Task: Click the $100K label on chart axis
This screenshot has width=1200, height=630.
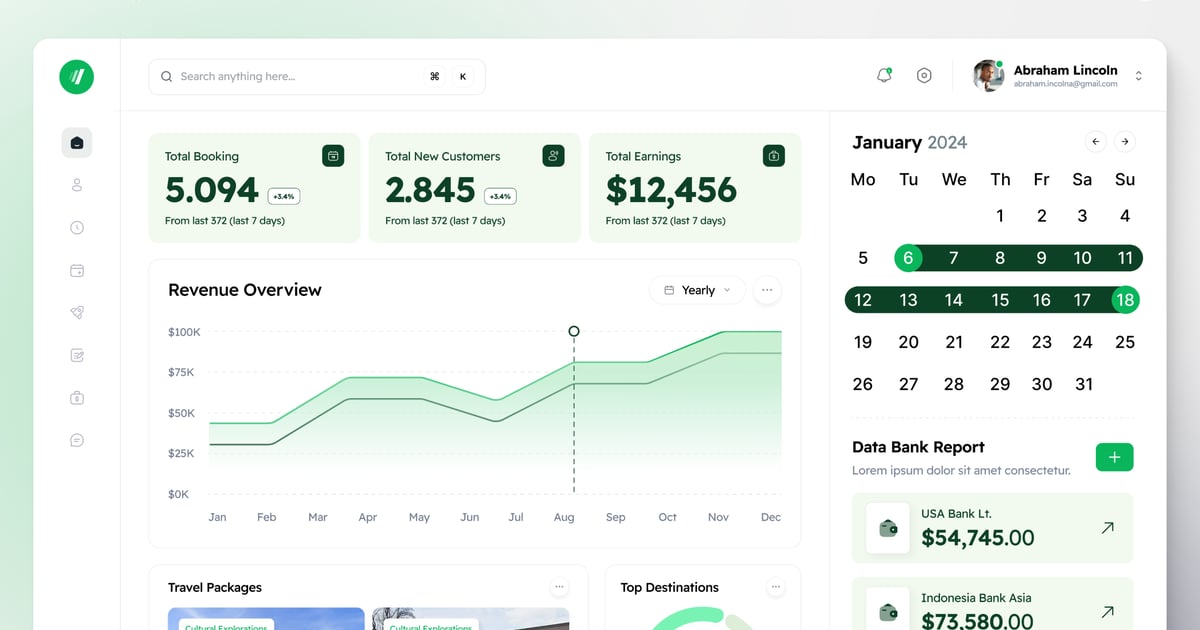Action: pyautogui.click(x=184, y=332)
